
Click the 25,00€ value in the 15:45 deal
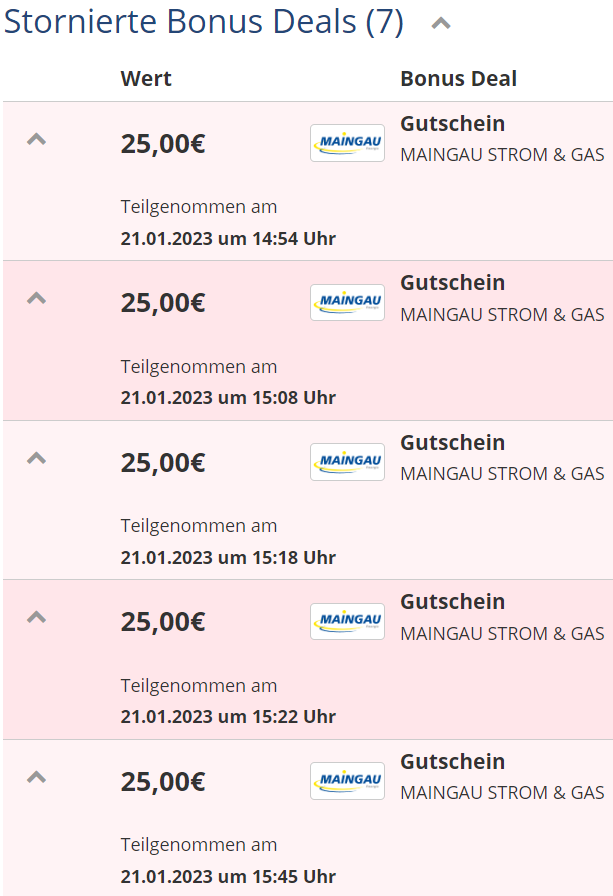coord(163,782)
